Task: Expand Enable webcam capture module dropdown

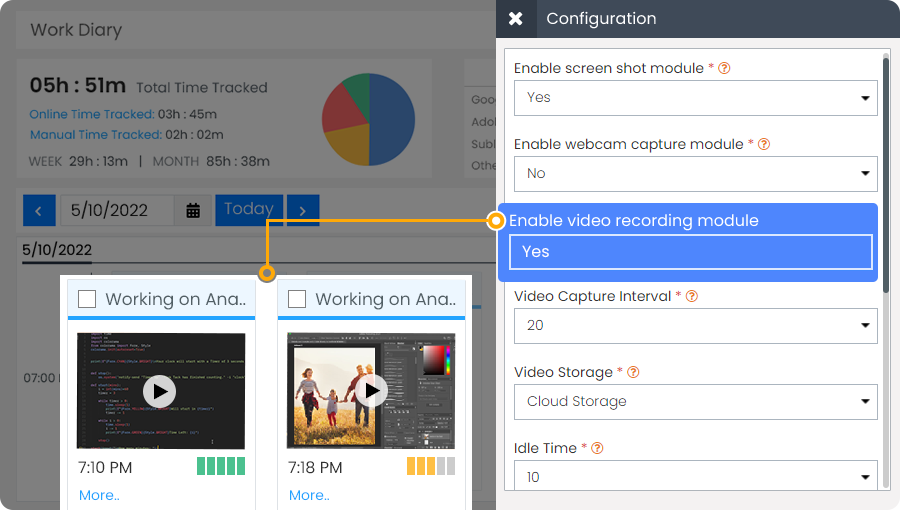Action: tap(696, 174)
